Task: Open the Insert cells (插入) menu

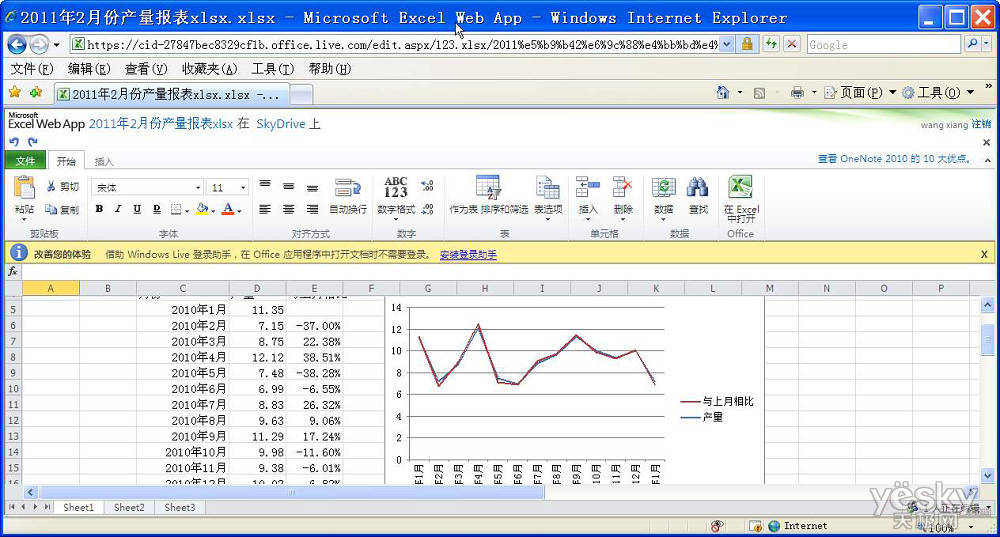Action: pyautogui.click(x=587, y=198)
